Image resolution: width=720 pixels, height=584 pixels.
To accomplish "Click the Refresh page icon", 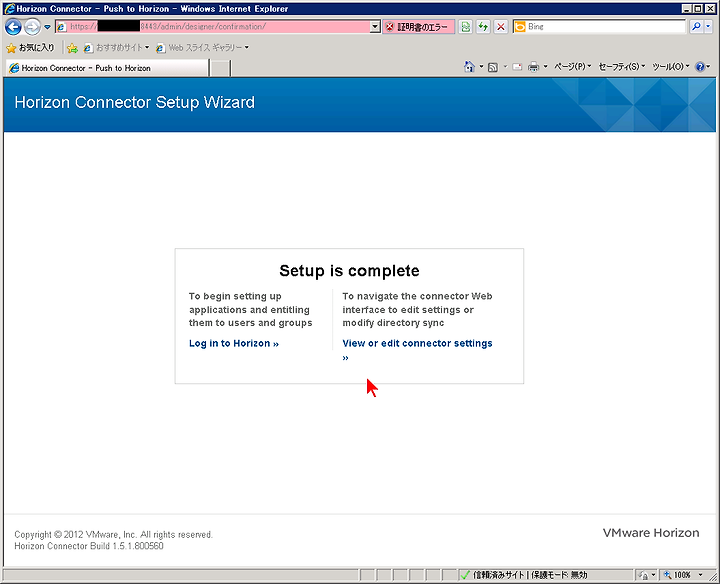I will pyautogui.click(x=483, y=27).
